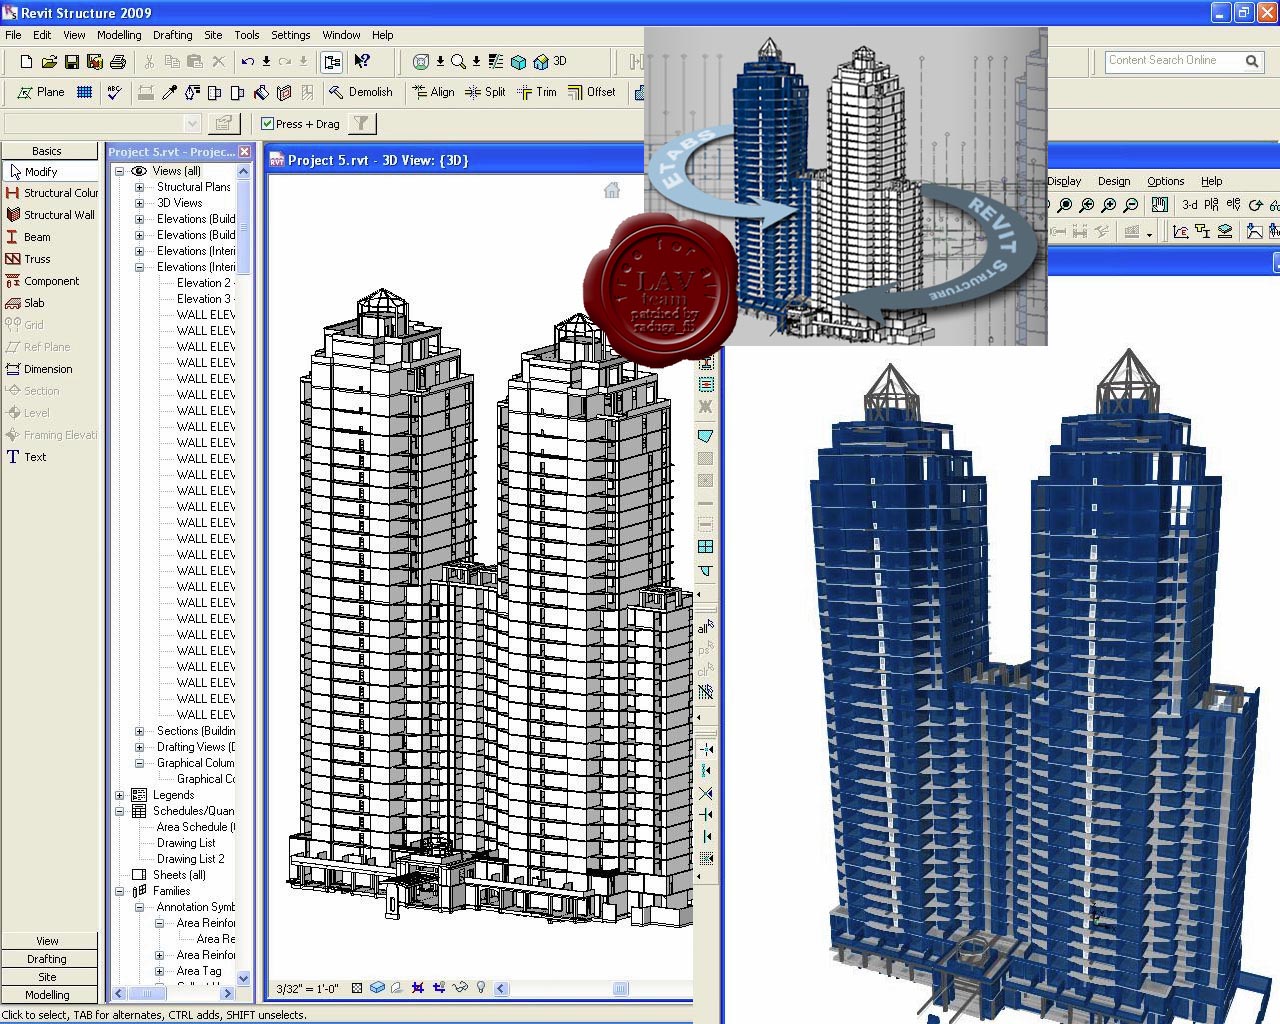Expand the Legends node

120,795
